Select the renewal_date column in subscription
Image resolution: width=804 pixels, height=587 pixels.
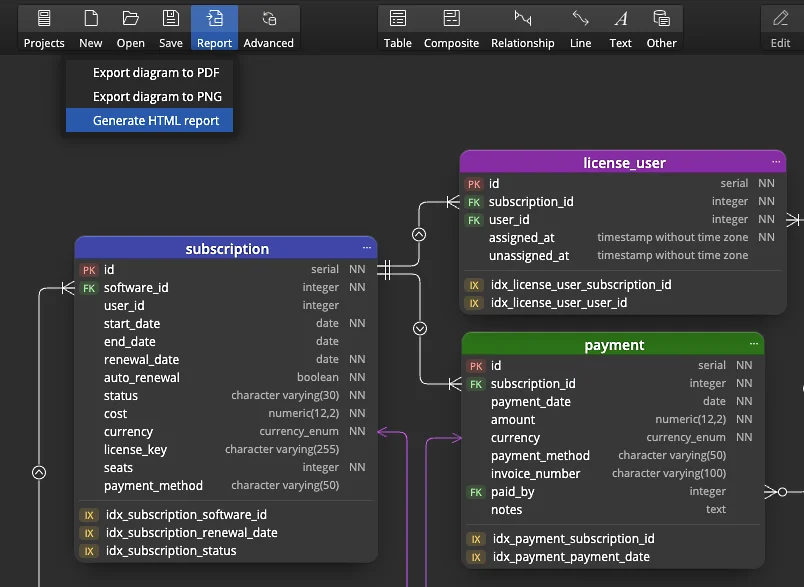(226, 359)
